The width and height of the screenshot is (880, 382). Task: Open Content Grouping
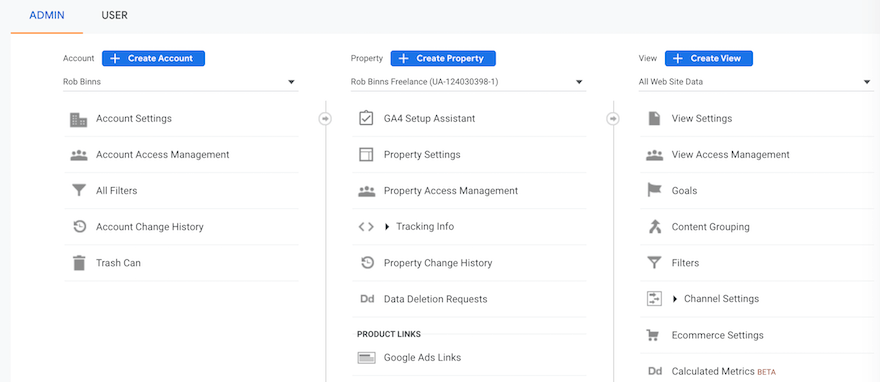711,227
